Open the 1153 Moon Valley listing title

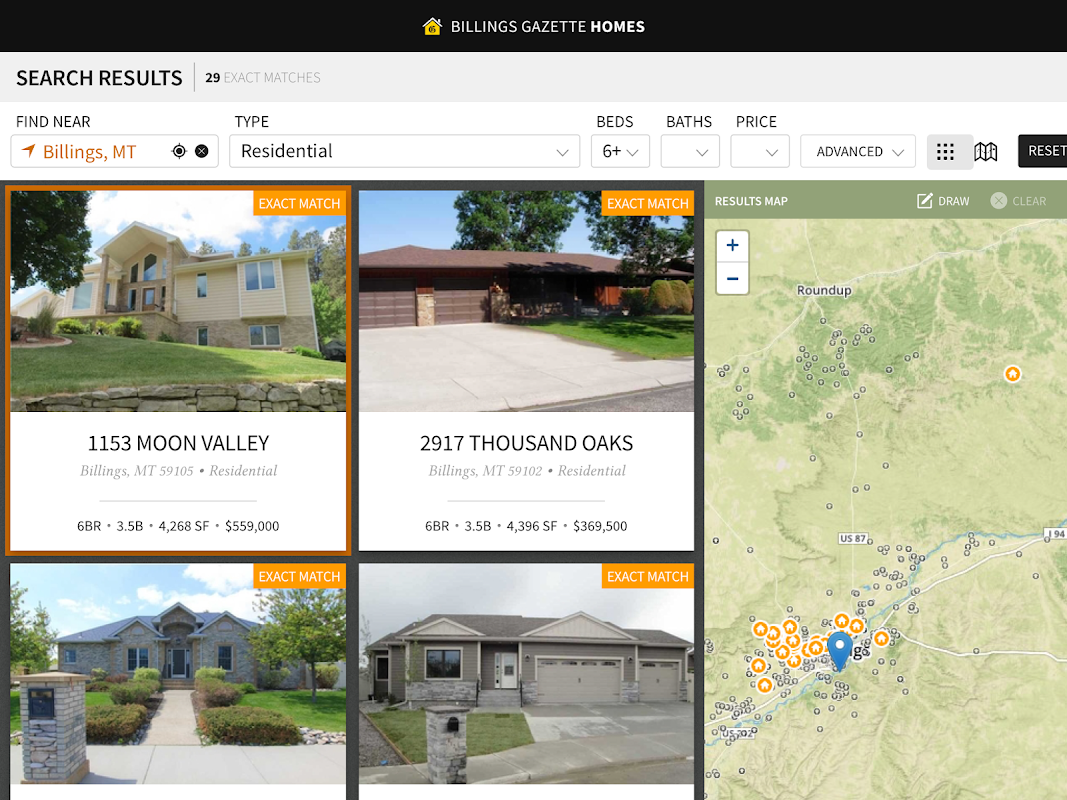tap(178, 444)
